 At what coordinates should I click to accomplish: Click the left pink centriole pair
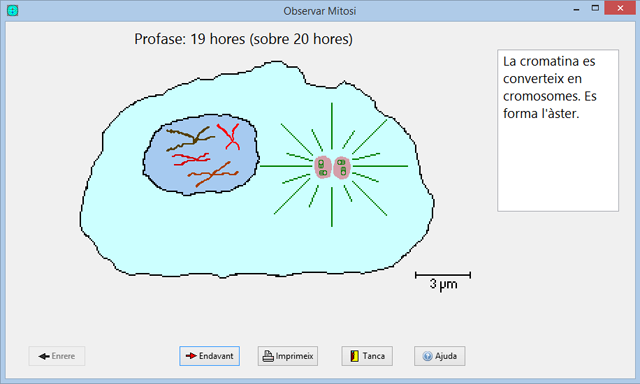322,167
